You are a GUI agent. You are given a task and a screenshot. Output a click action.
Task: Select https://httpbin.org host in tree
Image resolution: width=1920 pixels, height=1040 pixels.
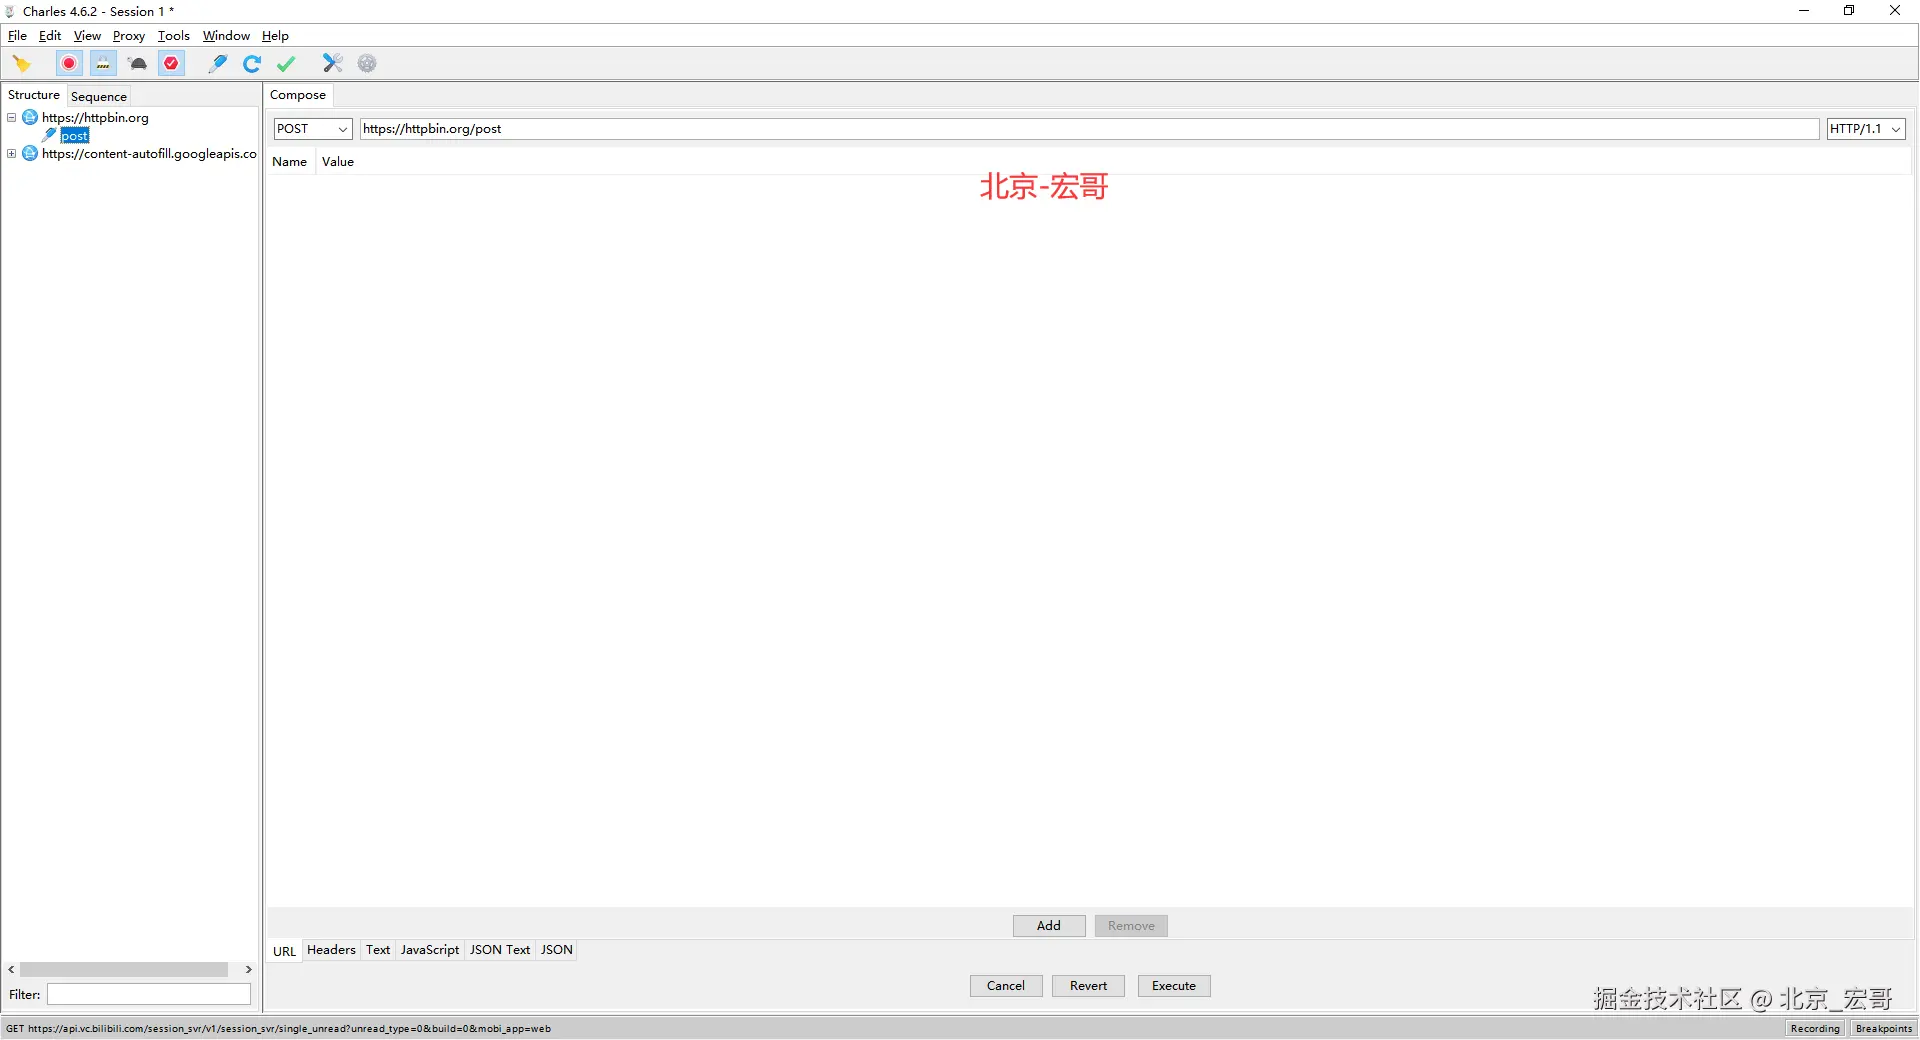(x=95, y=118)
